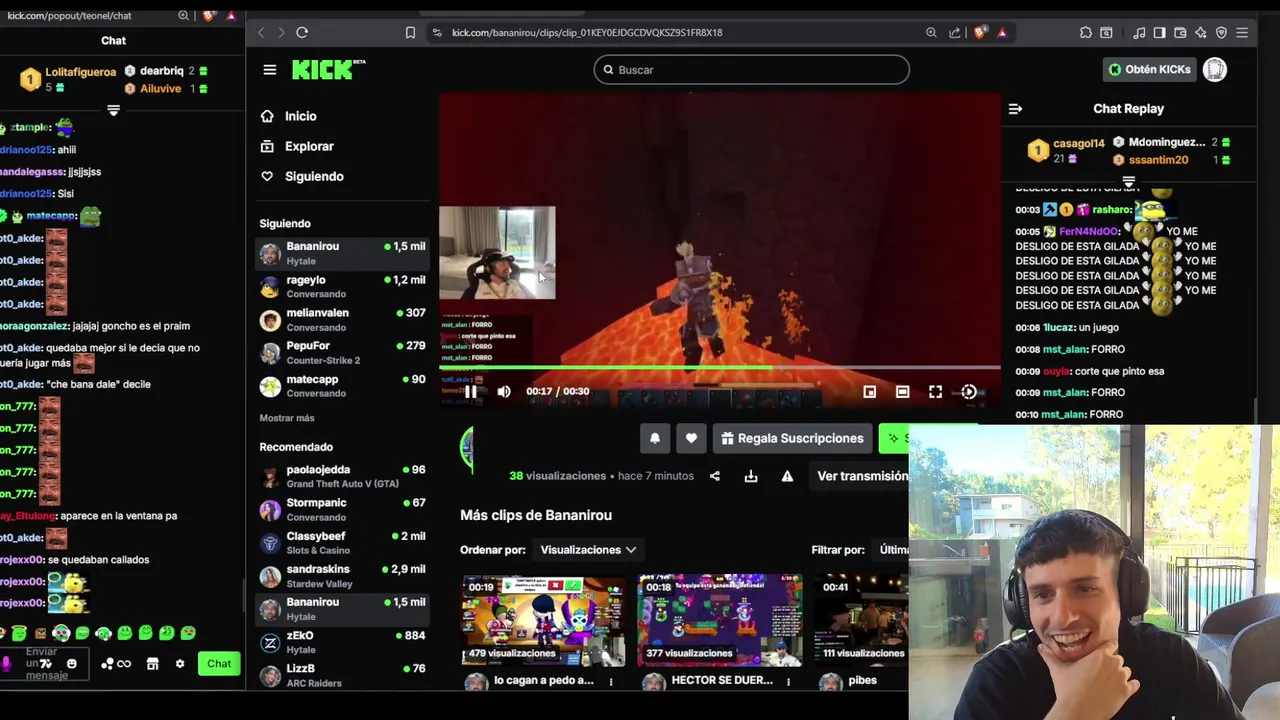Click the Buscar search field
1280x720 pixels.
(x=751, y=70)
